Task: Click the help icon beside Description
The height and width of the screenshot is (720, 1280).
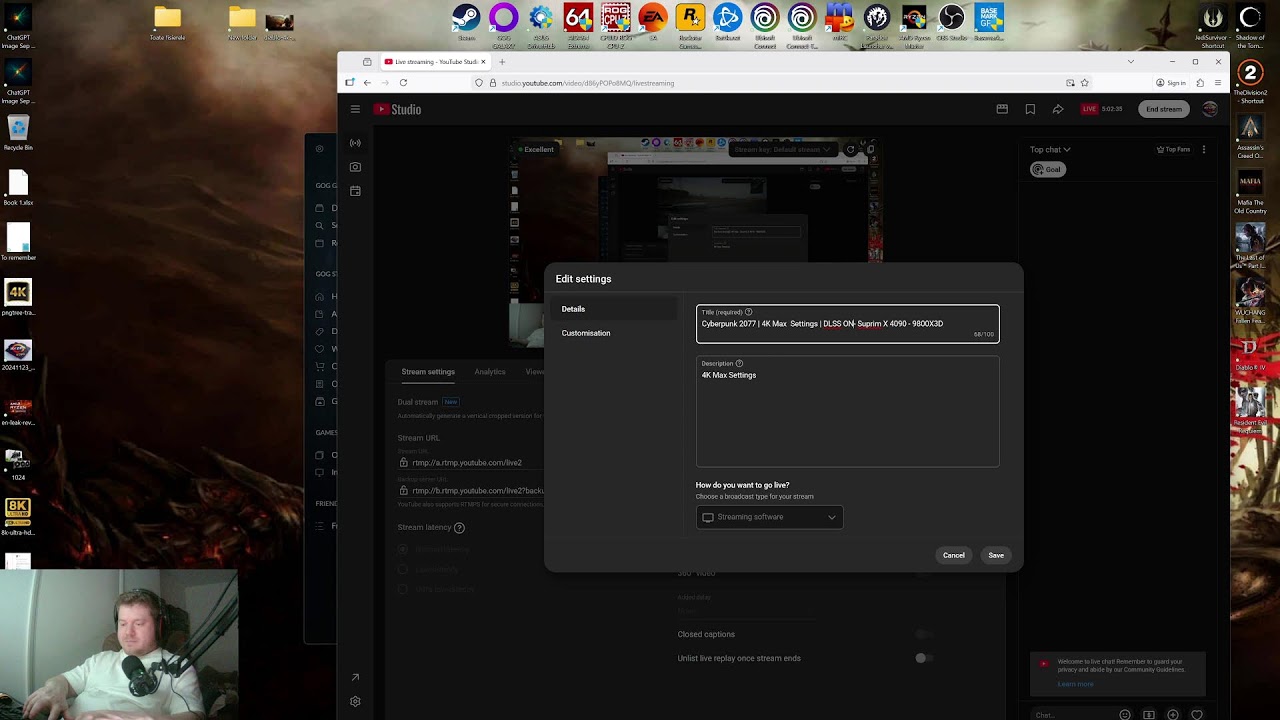Action: pyautogui.click(x=739, y=364)
